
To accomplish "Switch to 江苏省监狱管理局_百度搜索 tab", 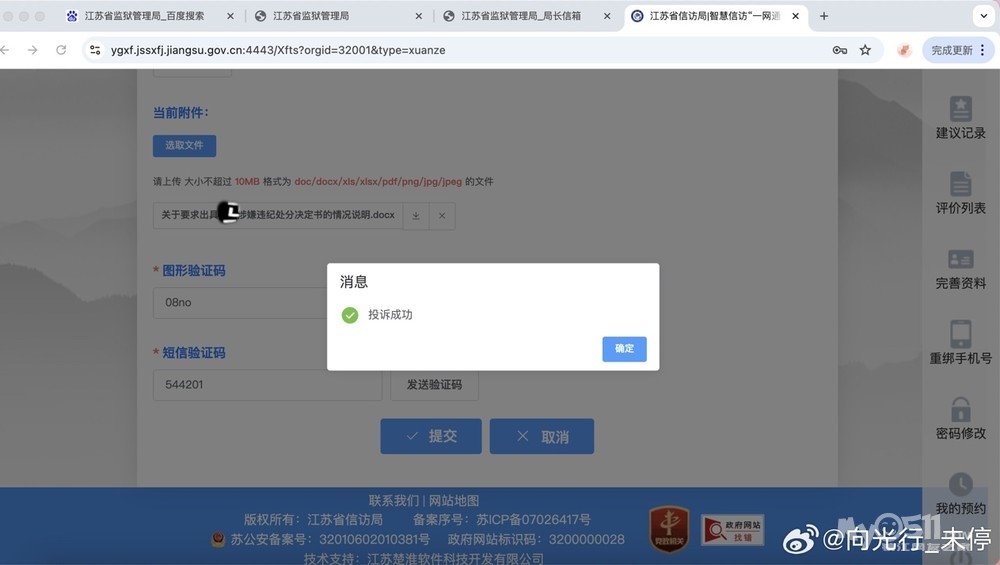I will click(x=148, y=16).
